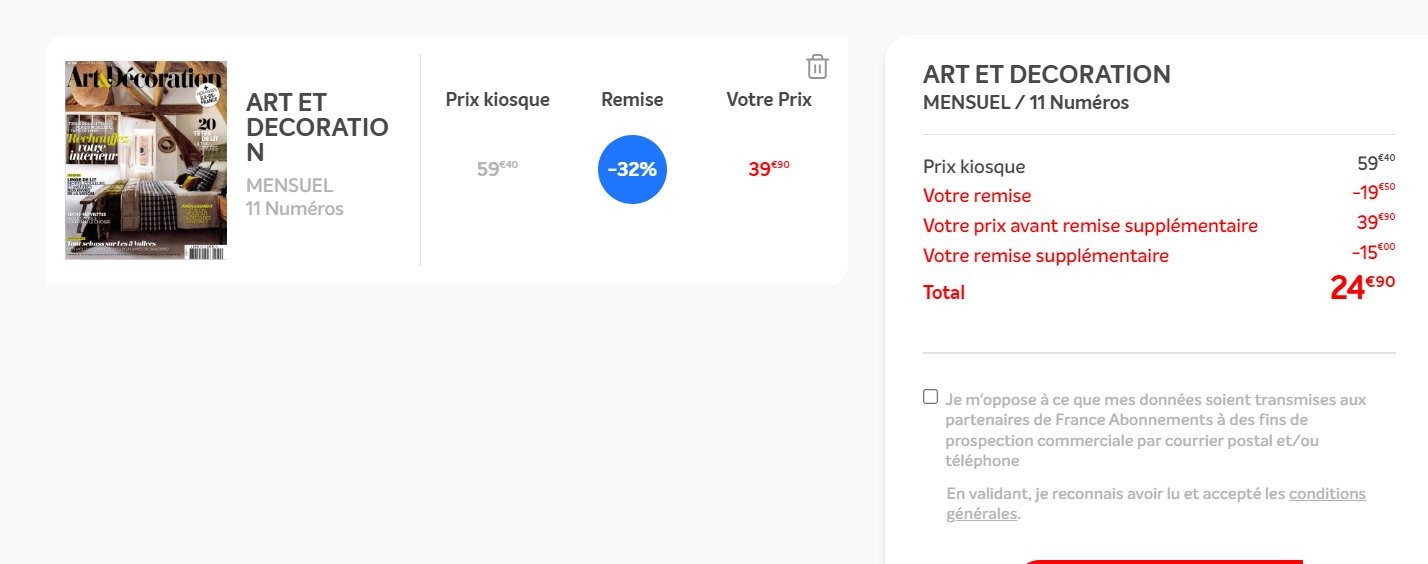Screen dimensions: 1428x564
Task: Open the conditions générales link
Action: [x=1326, y=494]
